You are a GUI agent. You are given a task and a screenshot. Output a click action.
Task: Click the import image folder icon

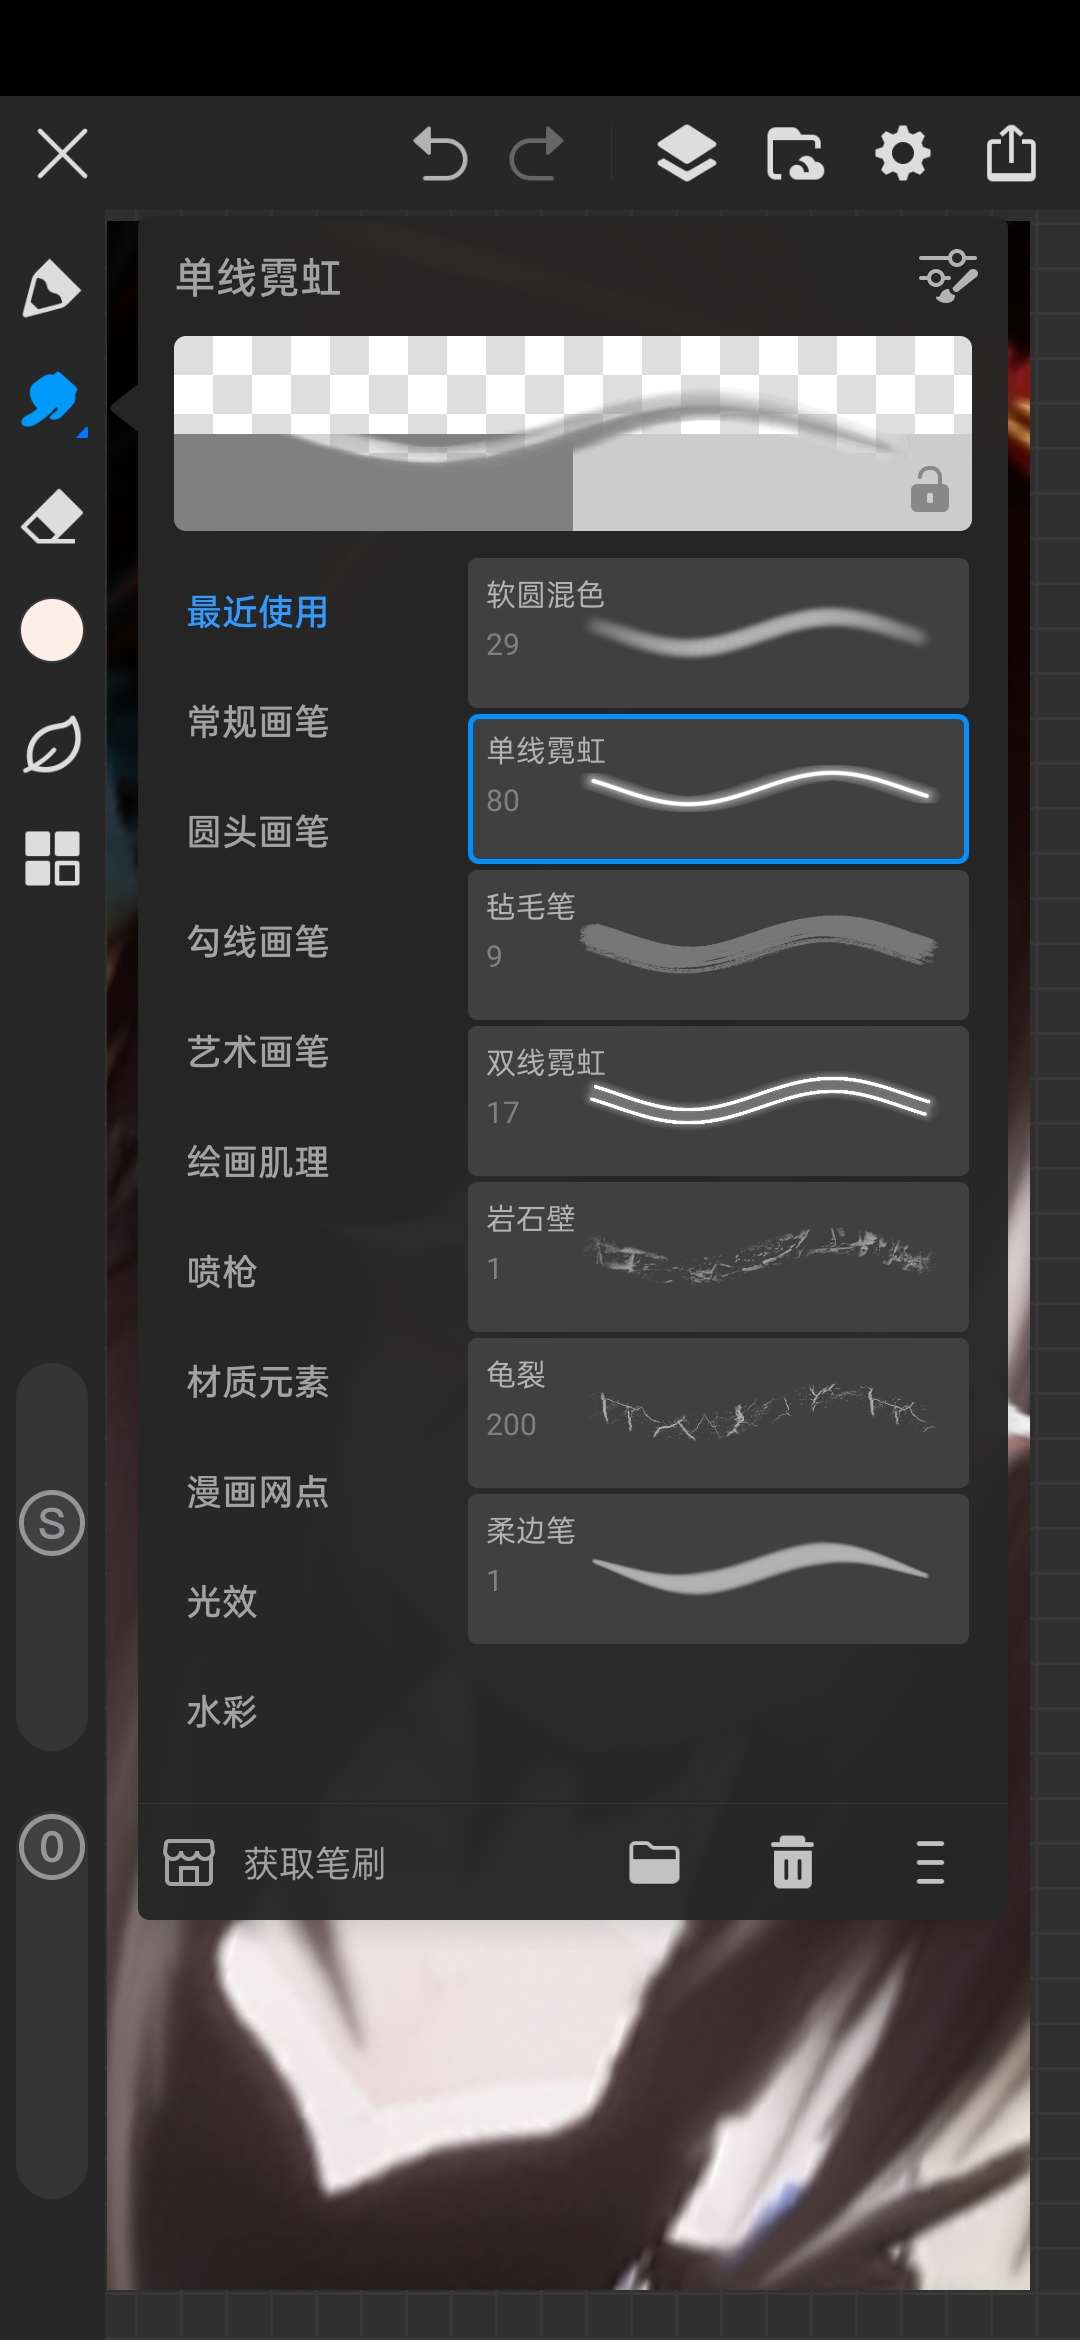click(x=795, y=154)
